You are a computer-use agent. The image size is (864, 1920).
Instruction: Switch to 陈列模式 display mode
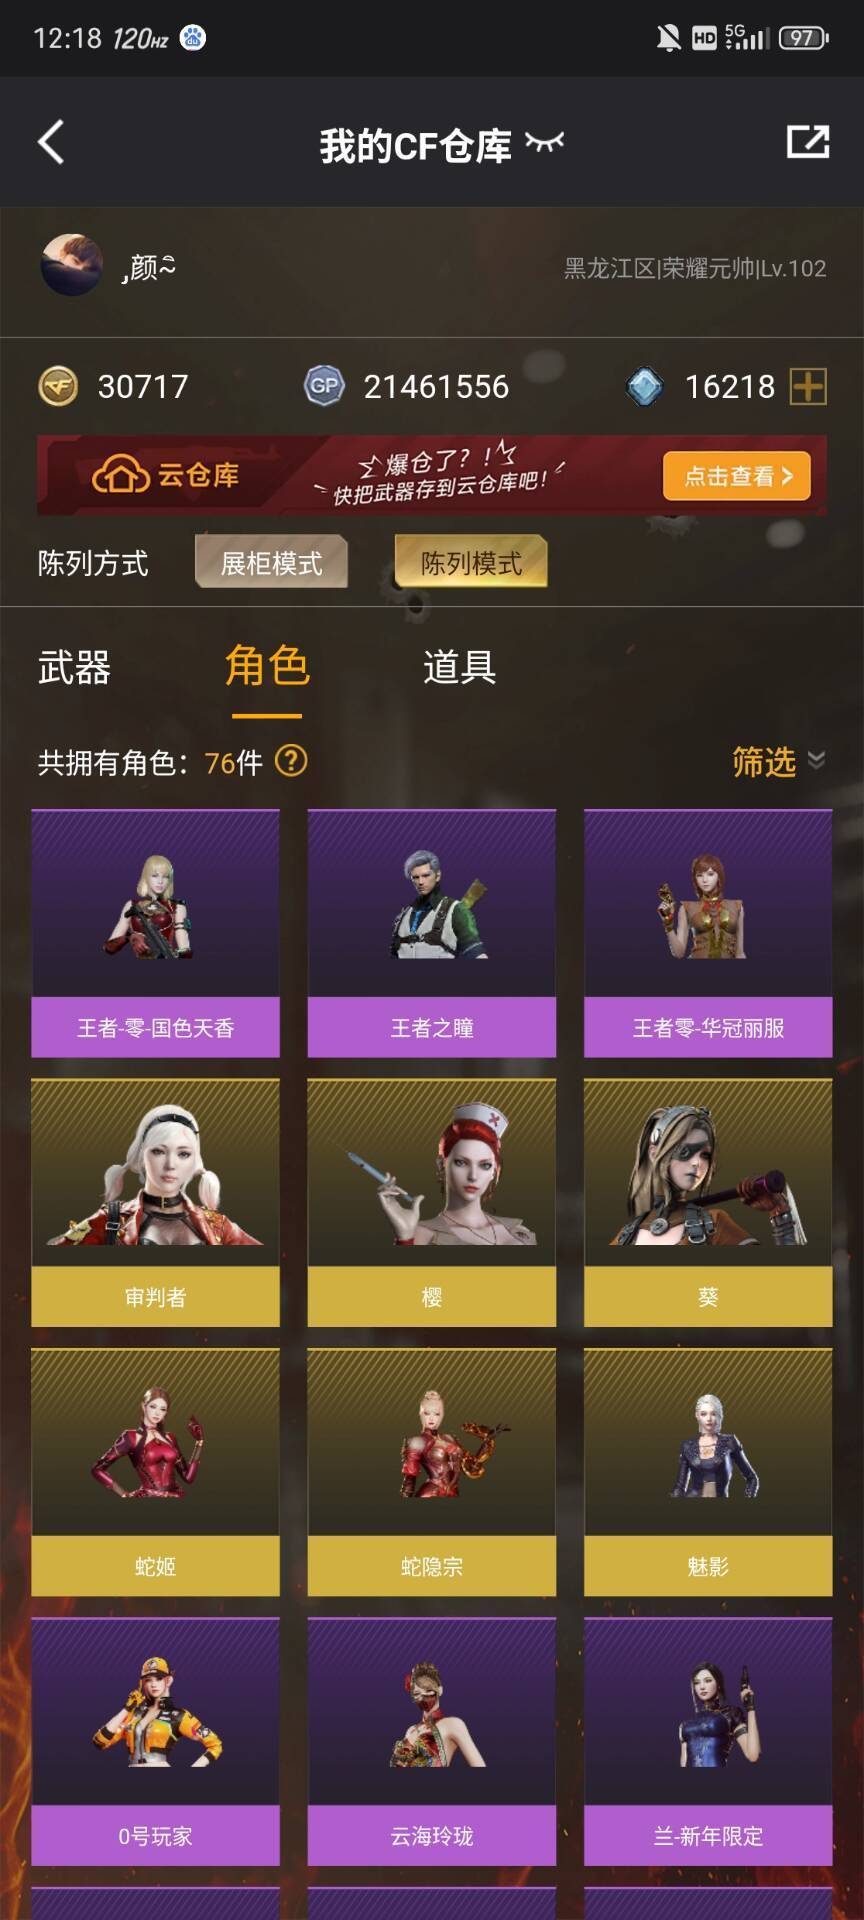[x=471, y=562]
